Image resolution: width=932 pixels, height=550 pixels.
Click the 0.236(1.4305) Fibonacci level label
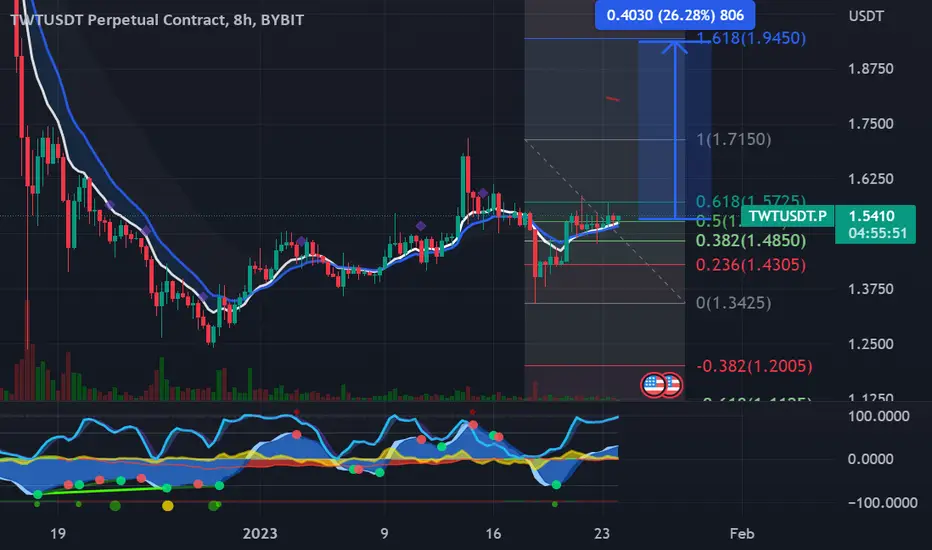(x=751, y=265)
